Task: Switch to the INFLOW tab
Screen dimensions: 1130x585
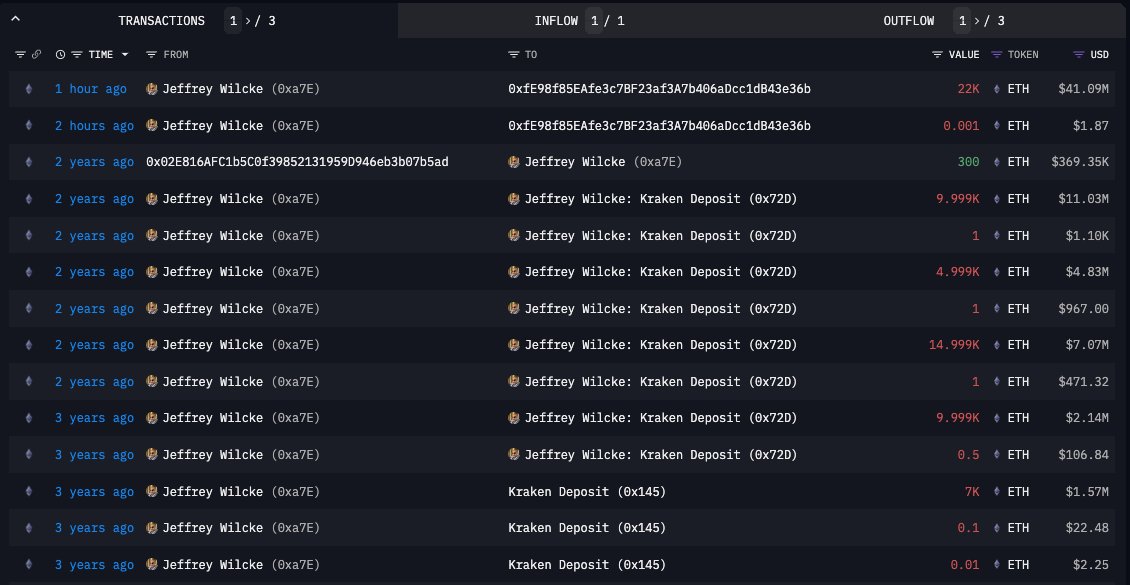Action: tap(556, 20)
